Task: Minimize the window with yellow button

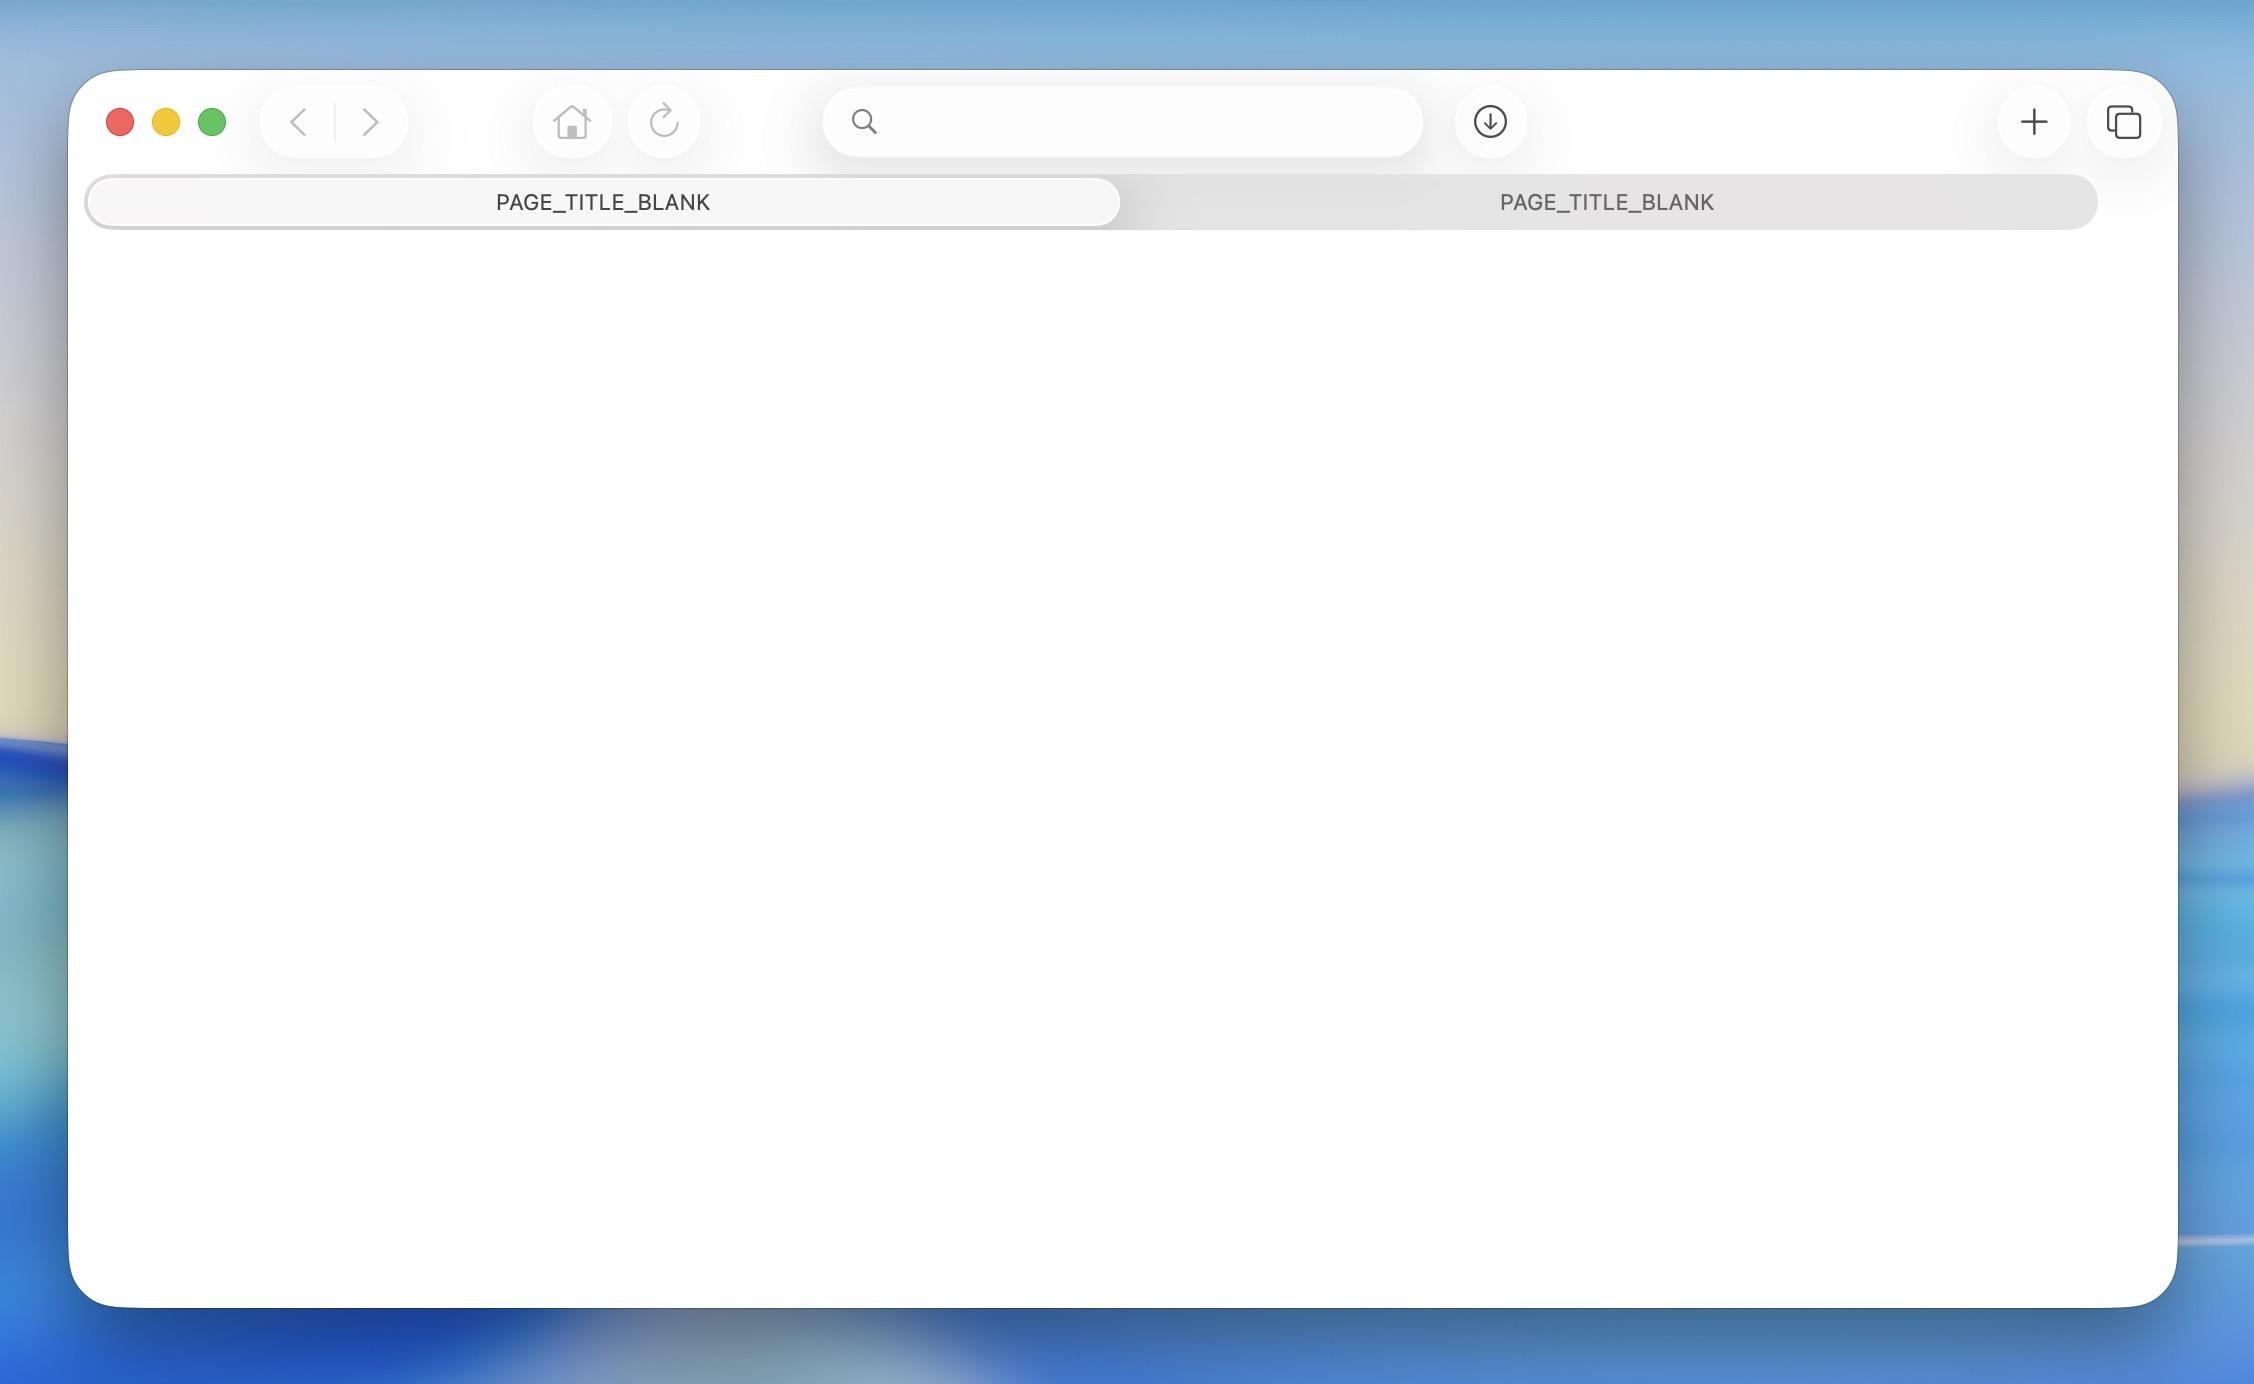Action: [x=166, y=122]
